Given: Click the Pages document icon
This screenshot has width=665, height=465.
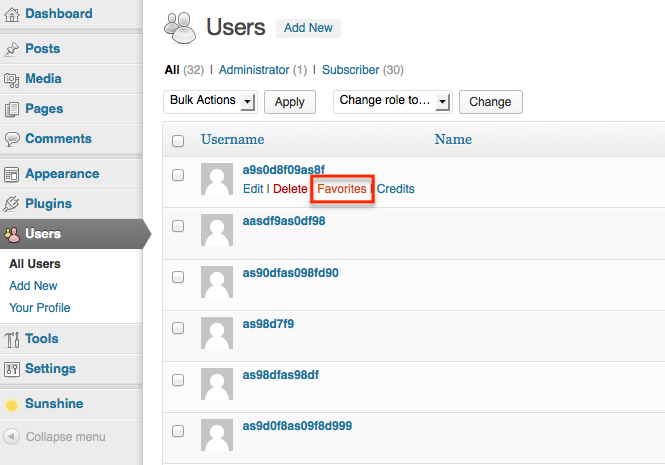Looking at the screenshot, I should point(11,109).
